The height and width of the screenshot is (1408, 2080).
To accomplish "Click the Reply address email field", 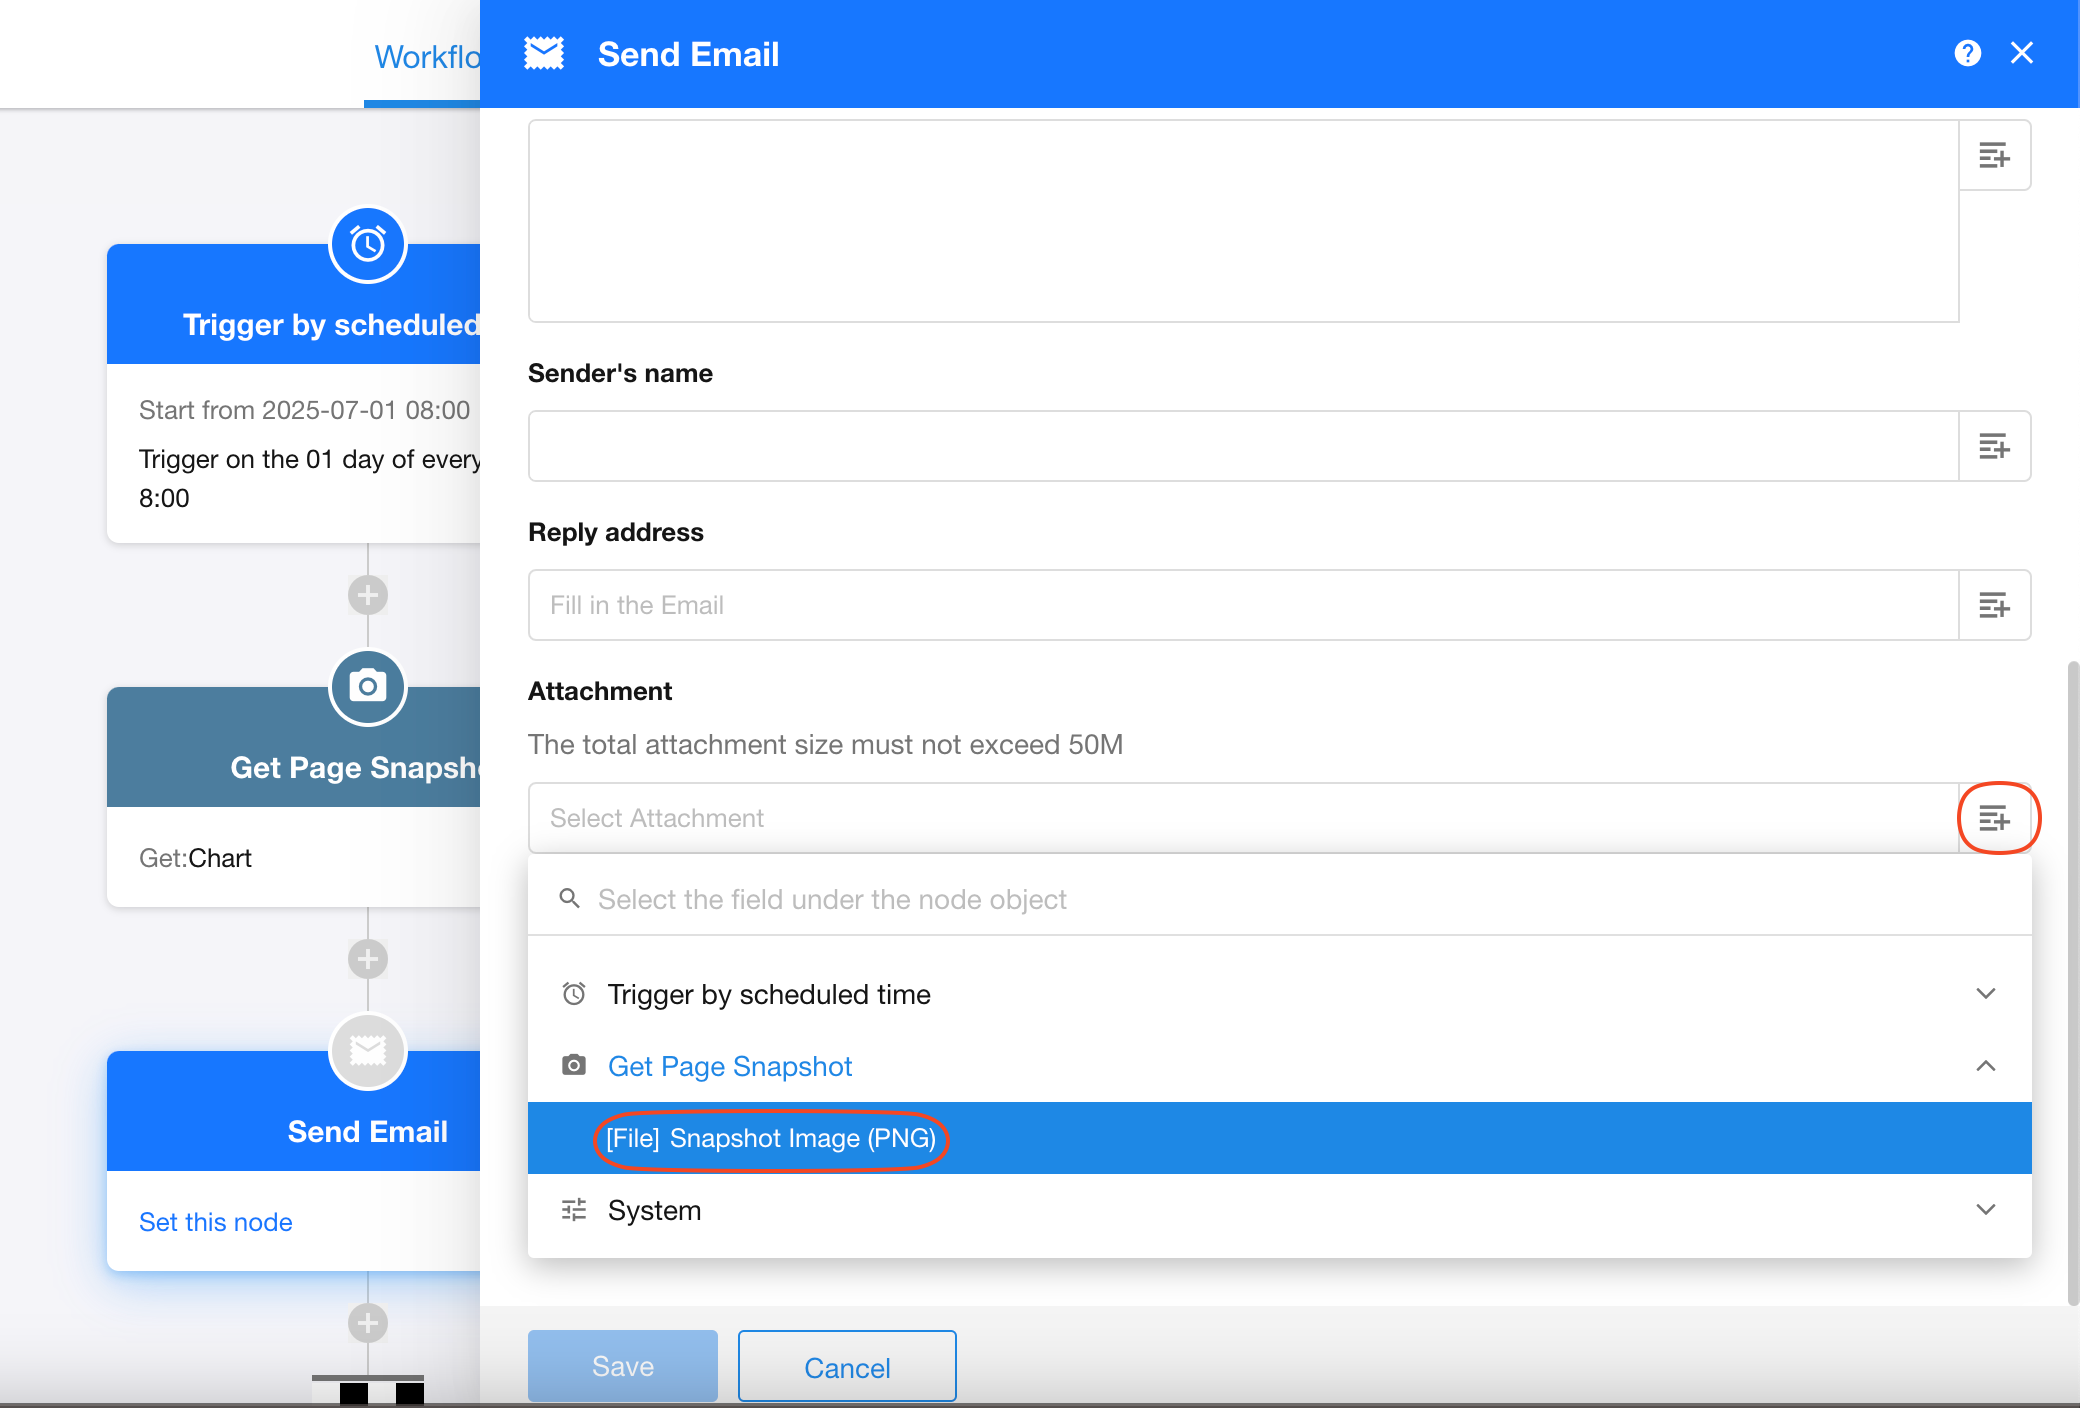I will point(1242,605).
